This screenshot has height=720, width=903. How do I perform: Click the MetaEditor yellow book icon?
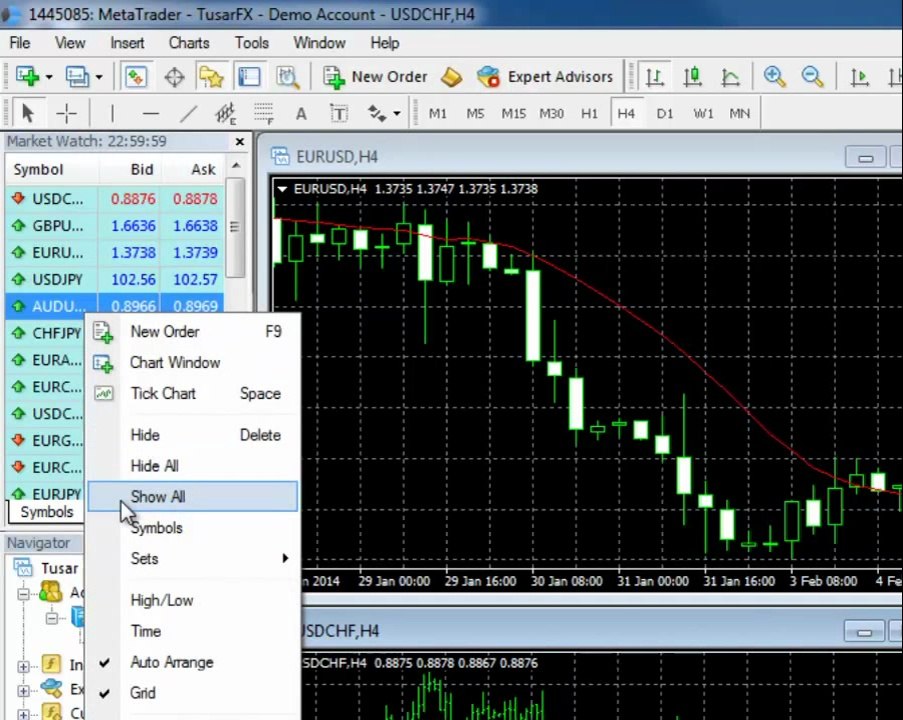click(x=452, y=77)
